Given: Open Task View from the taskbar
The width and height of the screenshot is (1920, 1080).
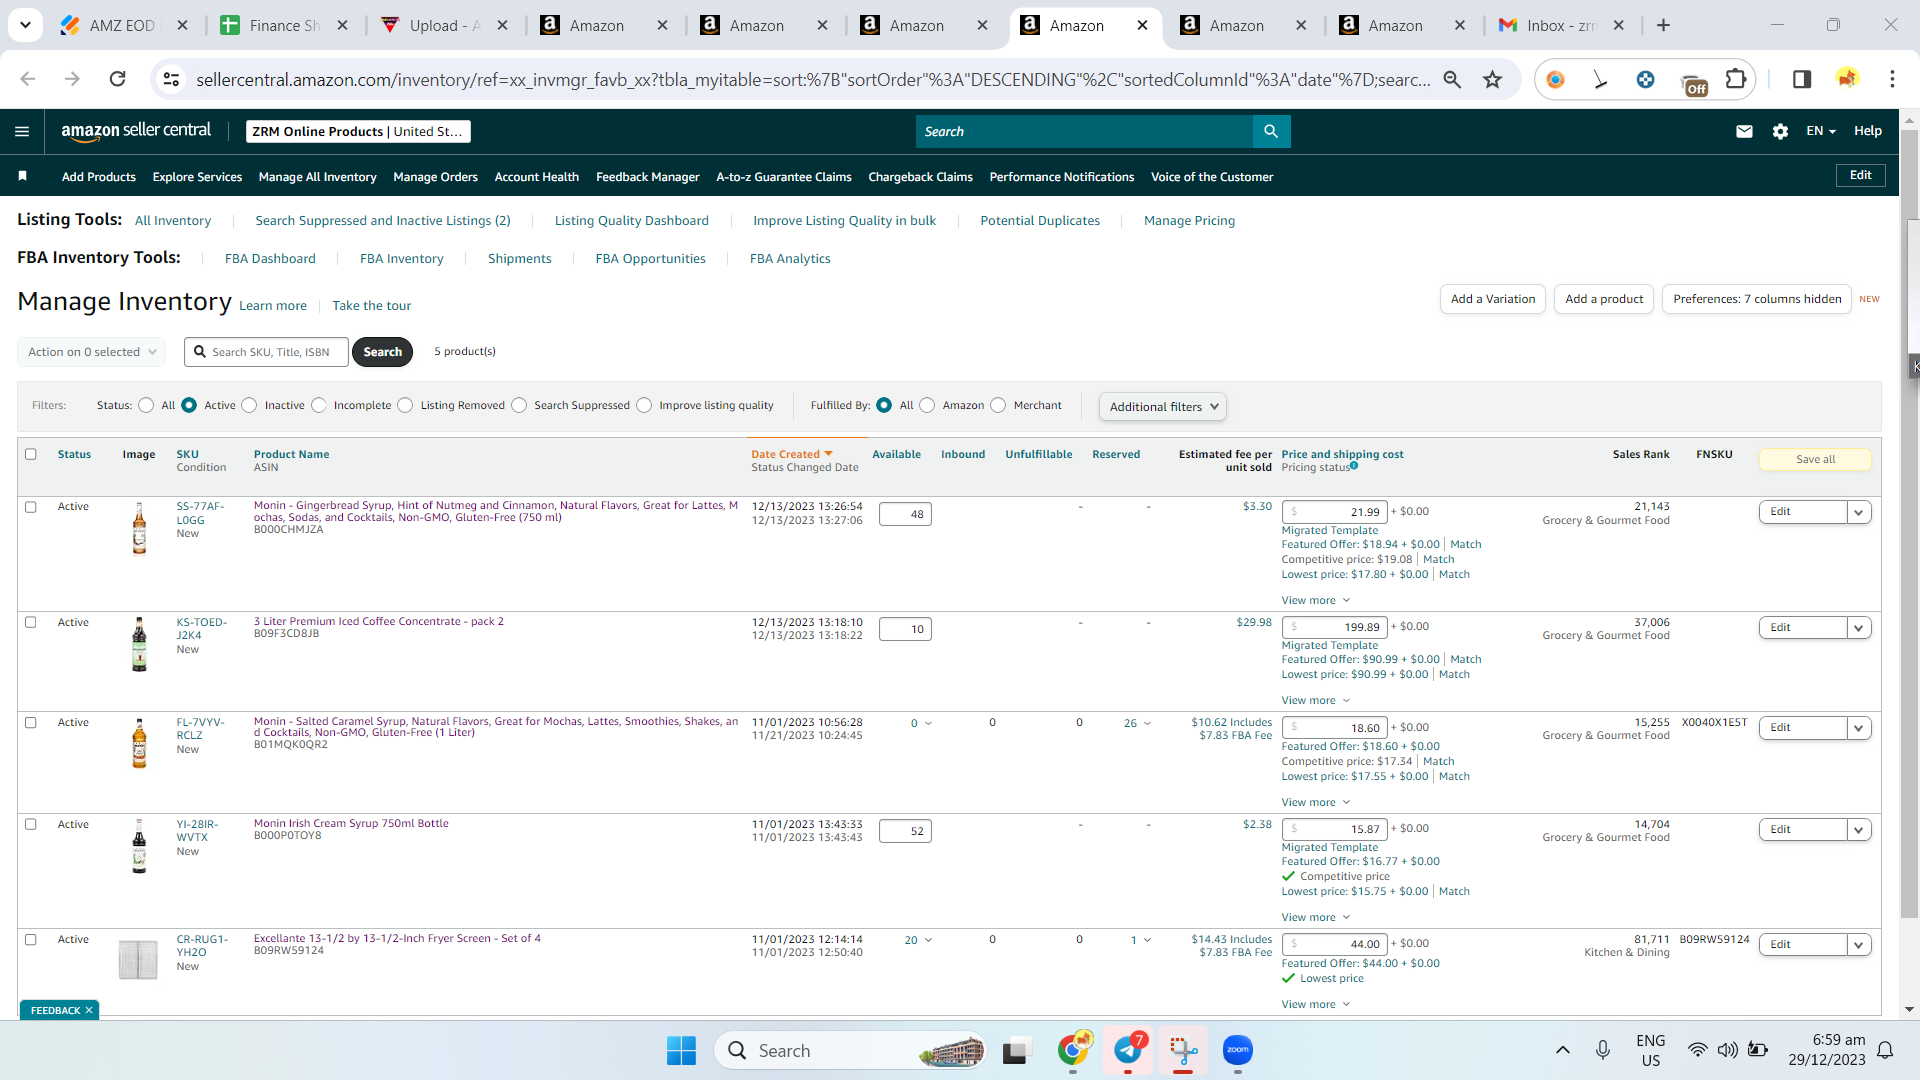Looking at the screenshot, I should [1016, 1050].
